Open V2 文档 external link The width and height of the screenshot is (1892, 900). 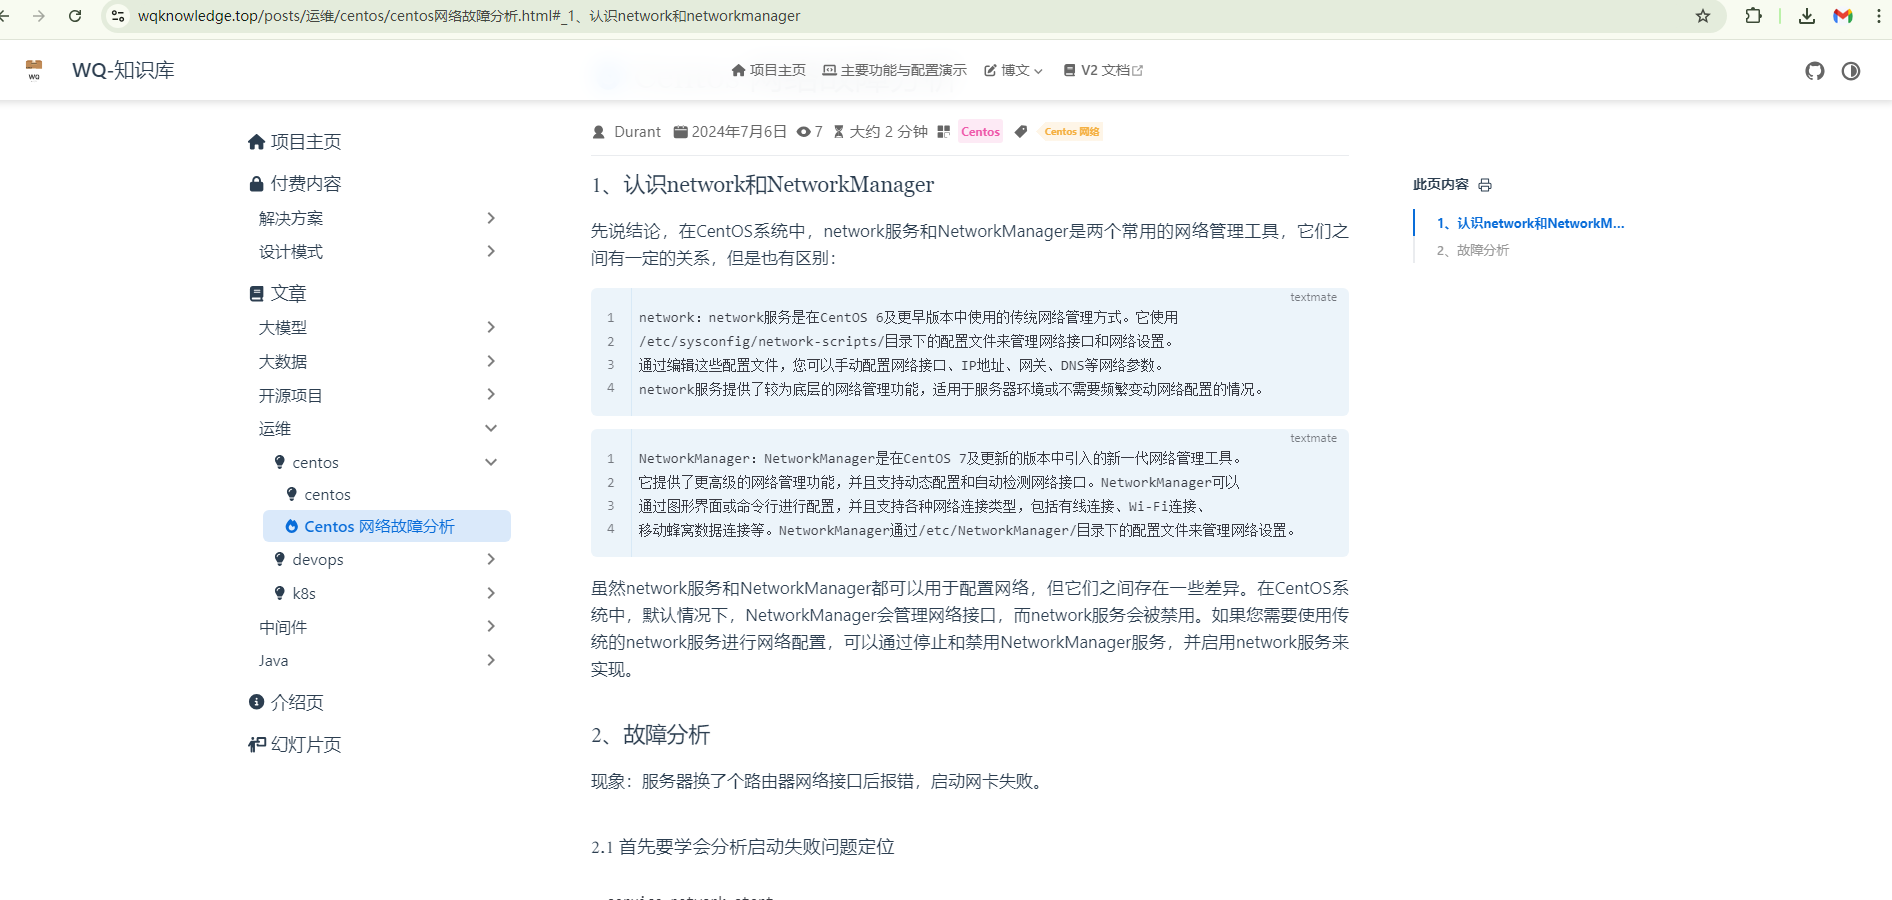coord(1103,70)
